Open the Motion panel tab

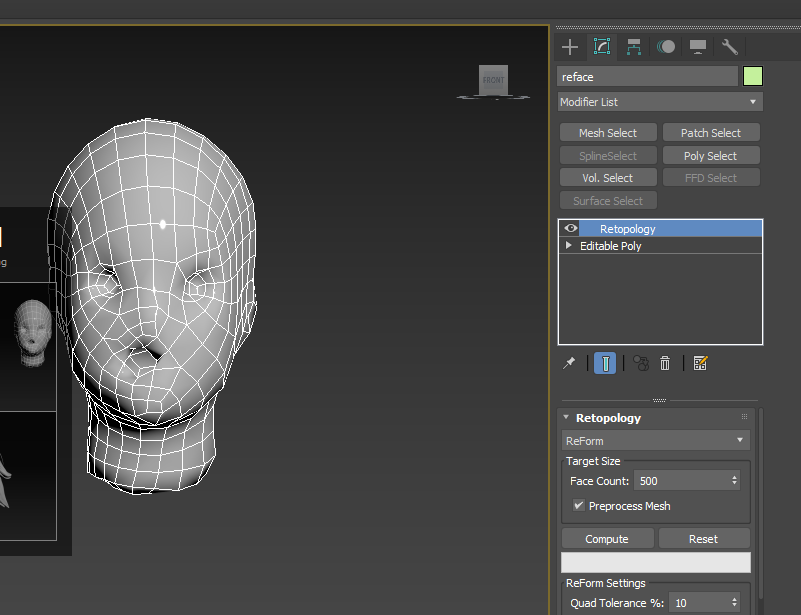pyautogui.click(x=666, y=47)
